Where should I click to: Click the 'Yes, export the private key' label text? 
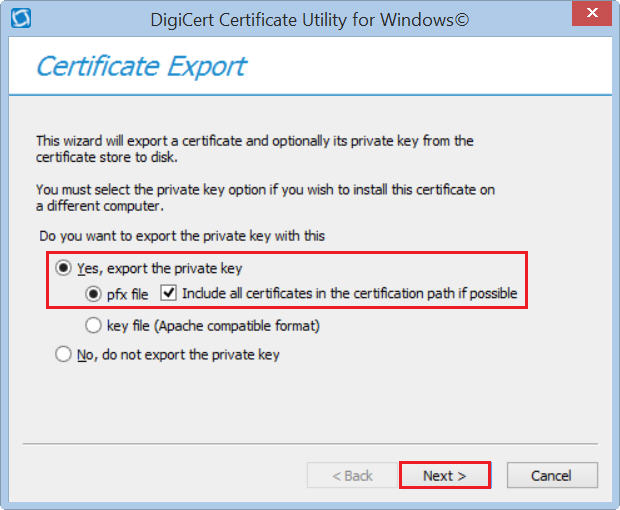coord(160,268)
